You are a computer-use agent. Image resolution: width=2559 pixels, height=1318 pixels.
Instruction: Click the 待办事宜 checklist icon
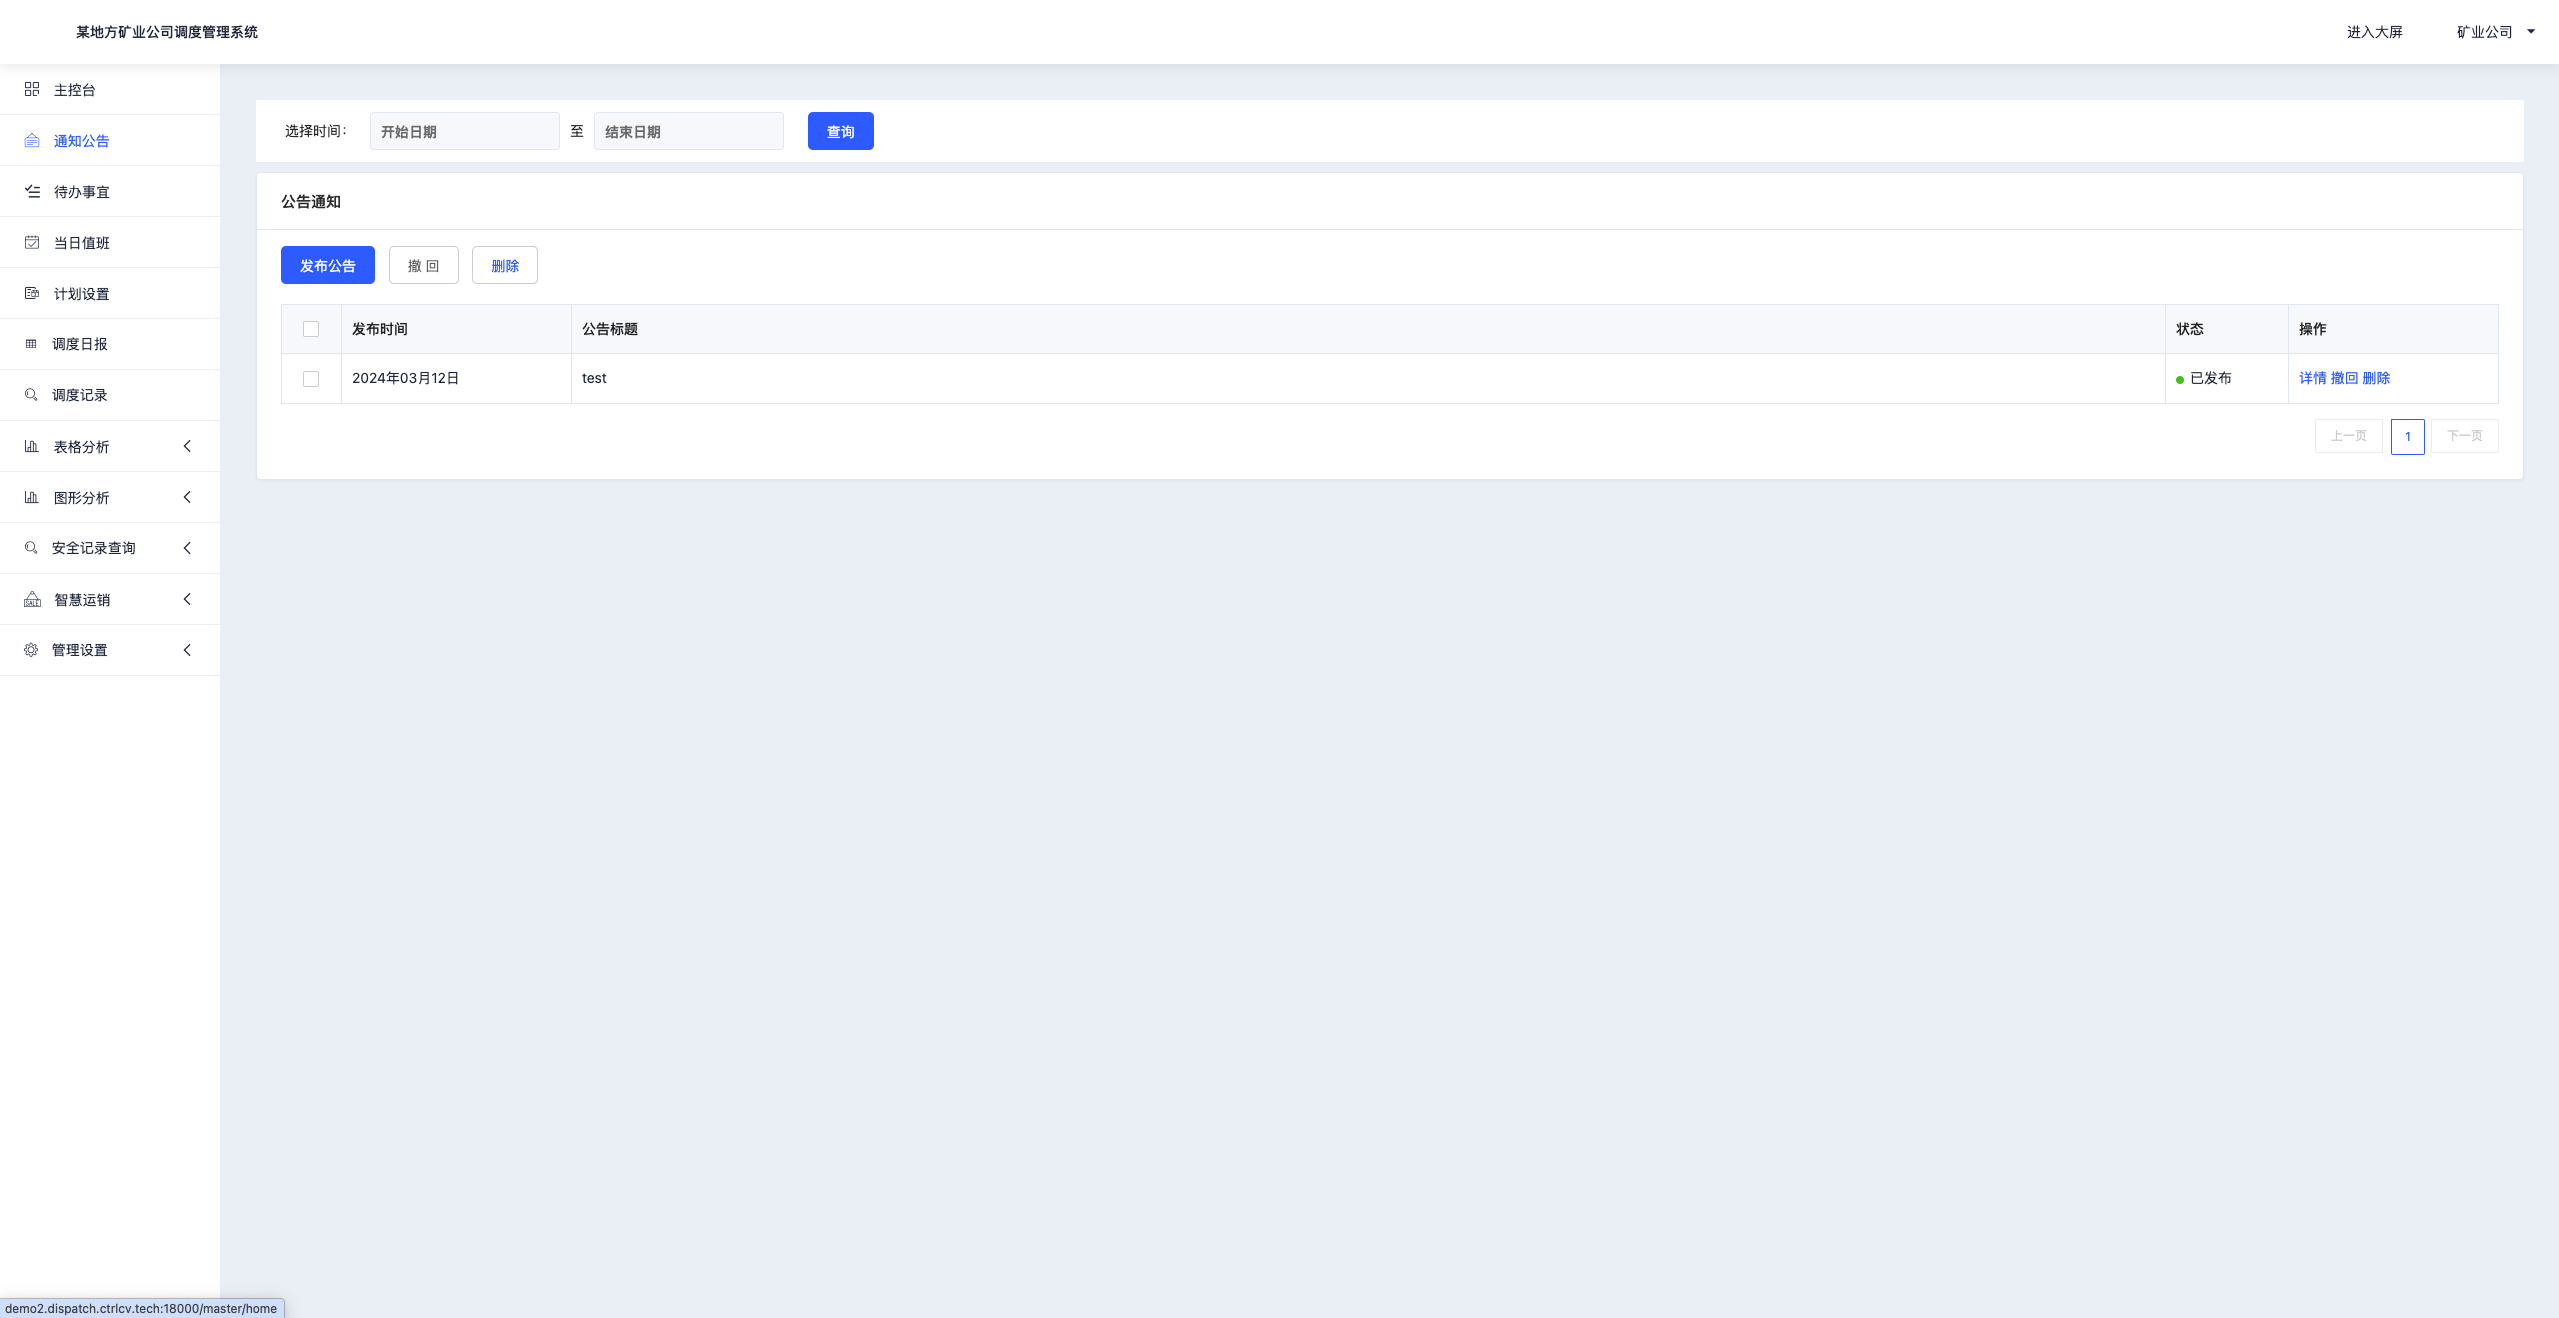tap(32, 191)
